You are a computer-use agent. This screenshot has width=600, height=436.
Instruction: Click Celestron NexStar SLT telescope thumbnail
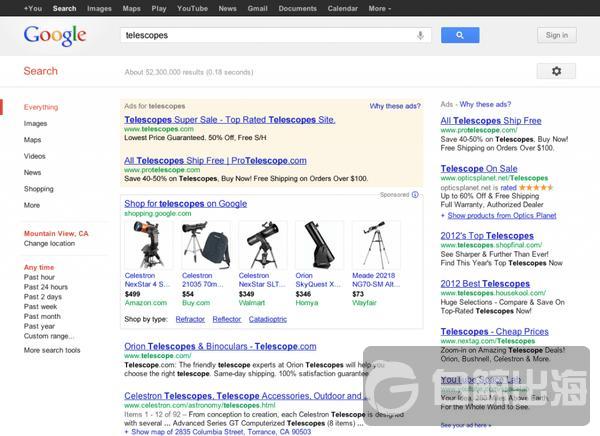(262, 245)
